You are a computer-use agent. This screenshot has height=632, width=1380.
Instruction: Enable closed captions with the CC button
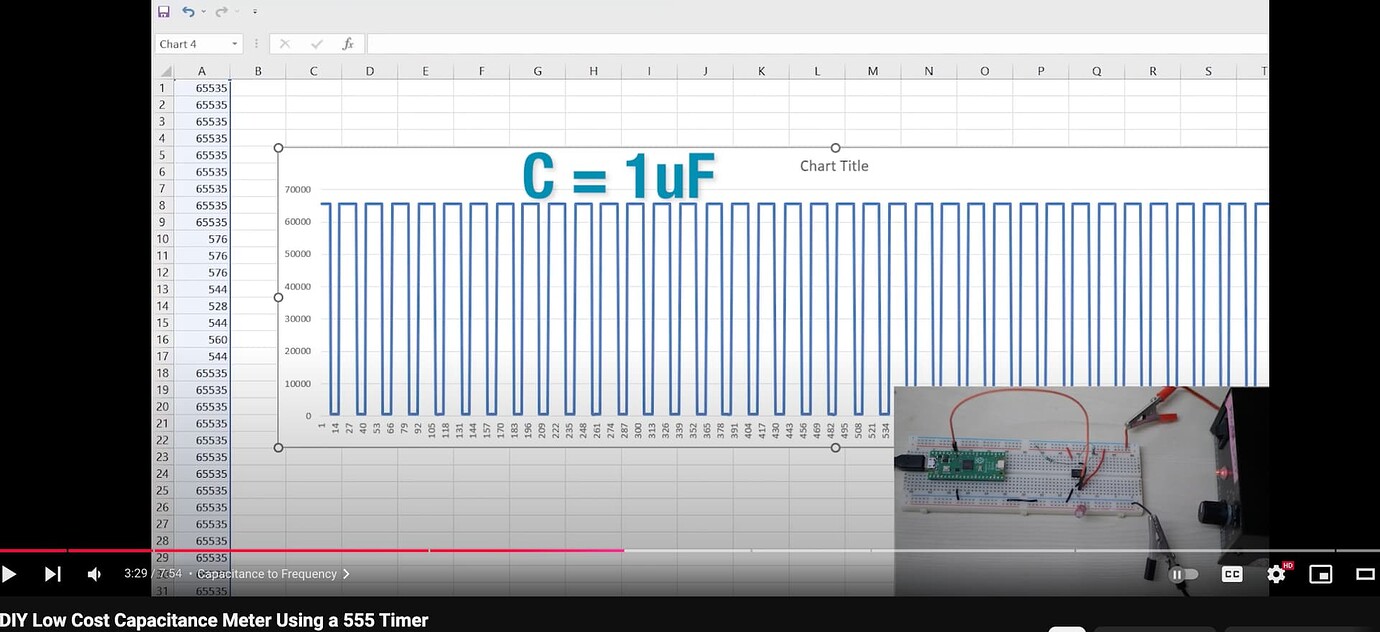[x=1231, y=574]
